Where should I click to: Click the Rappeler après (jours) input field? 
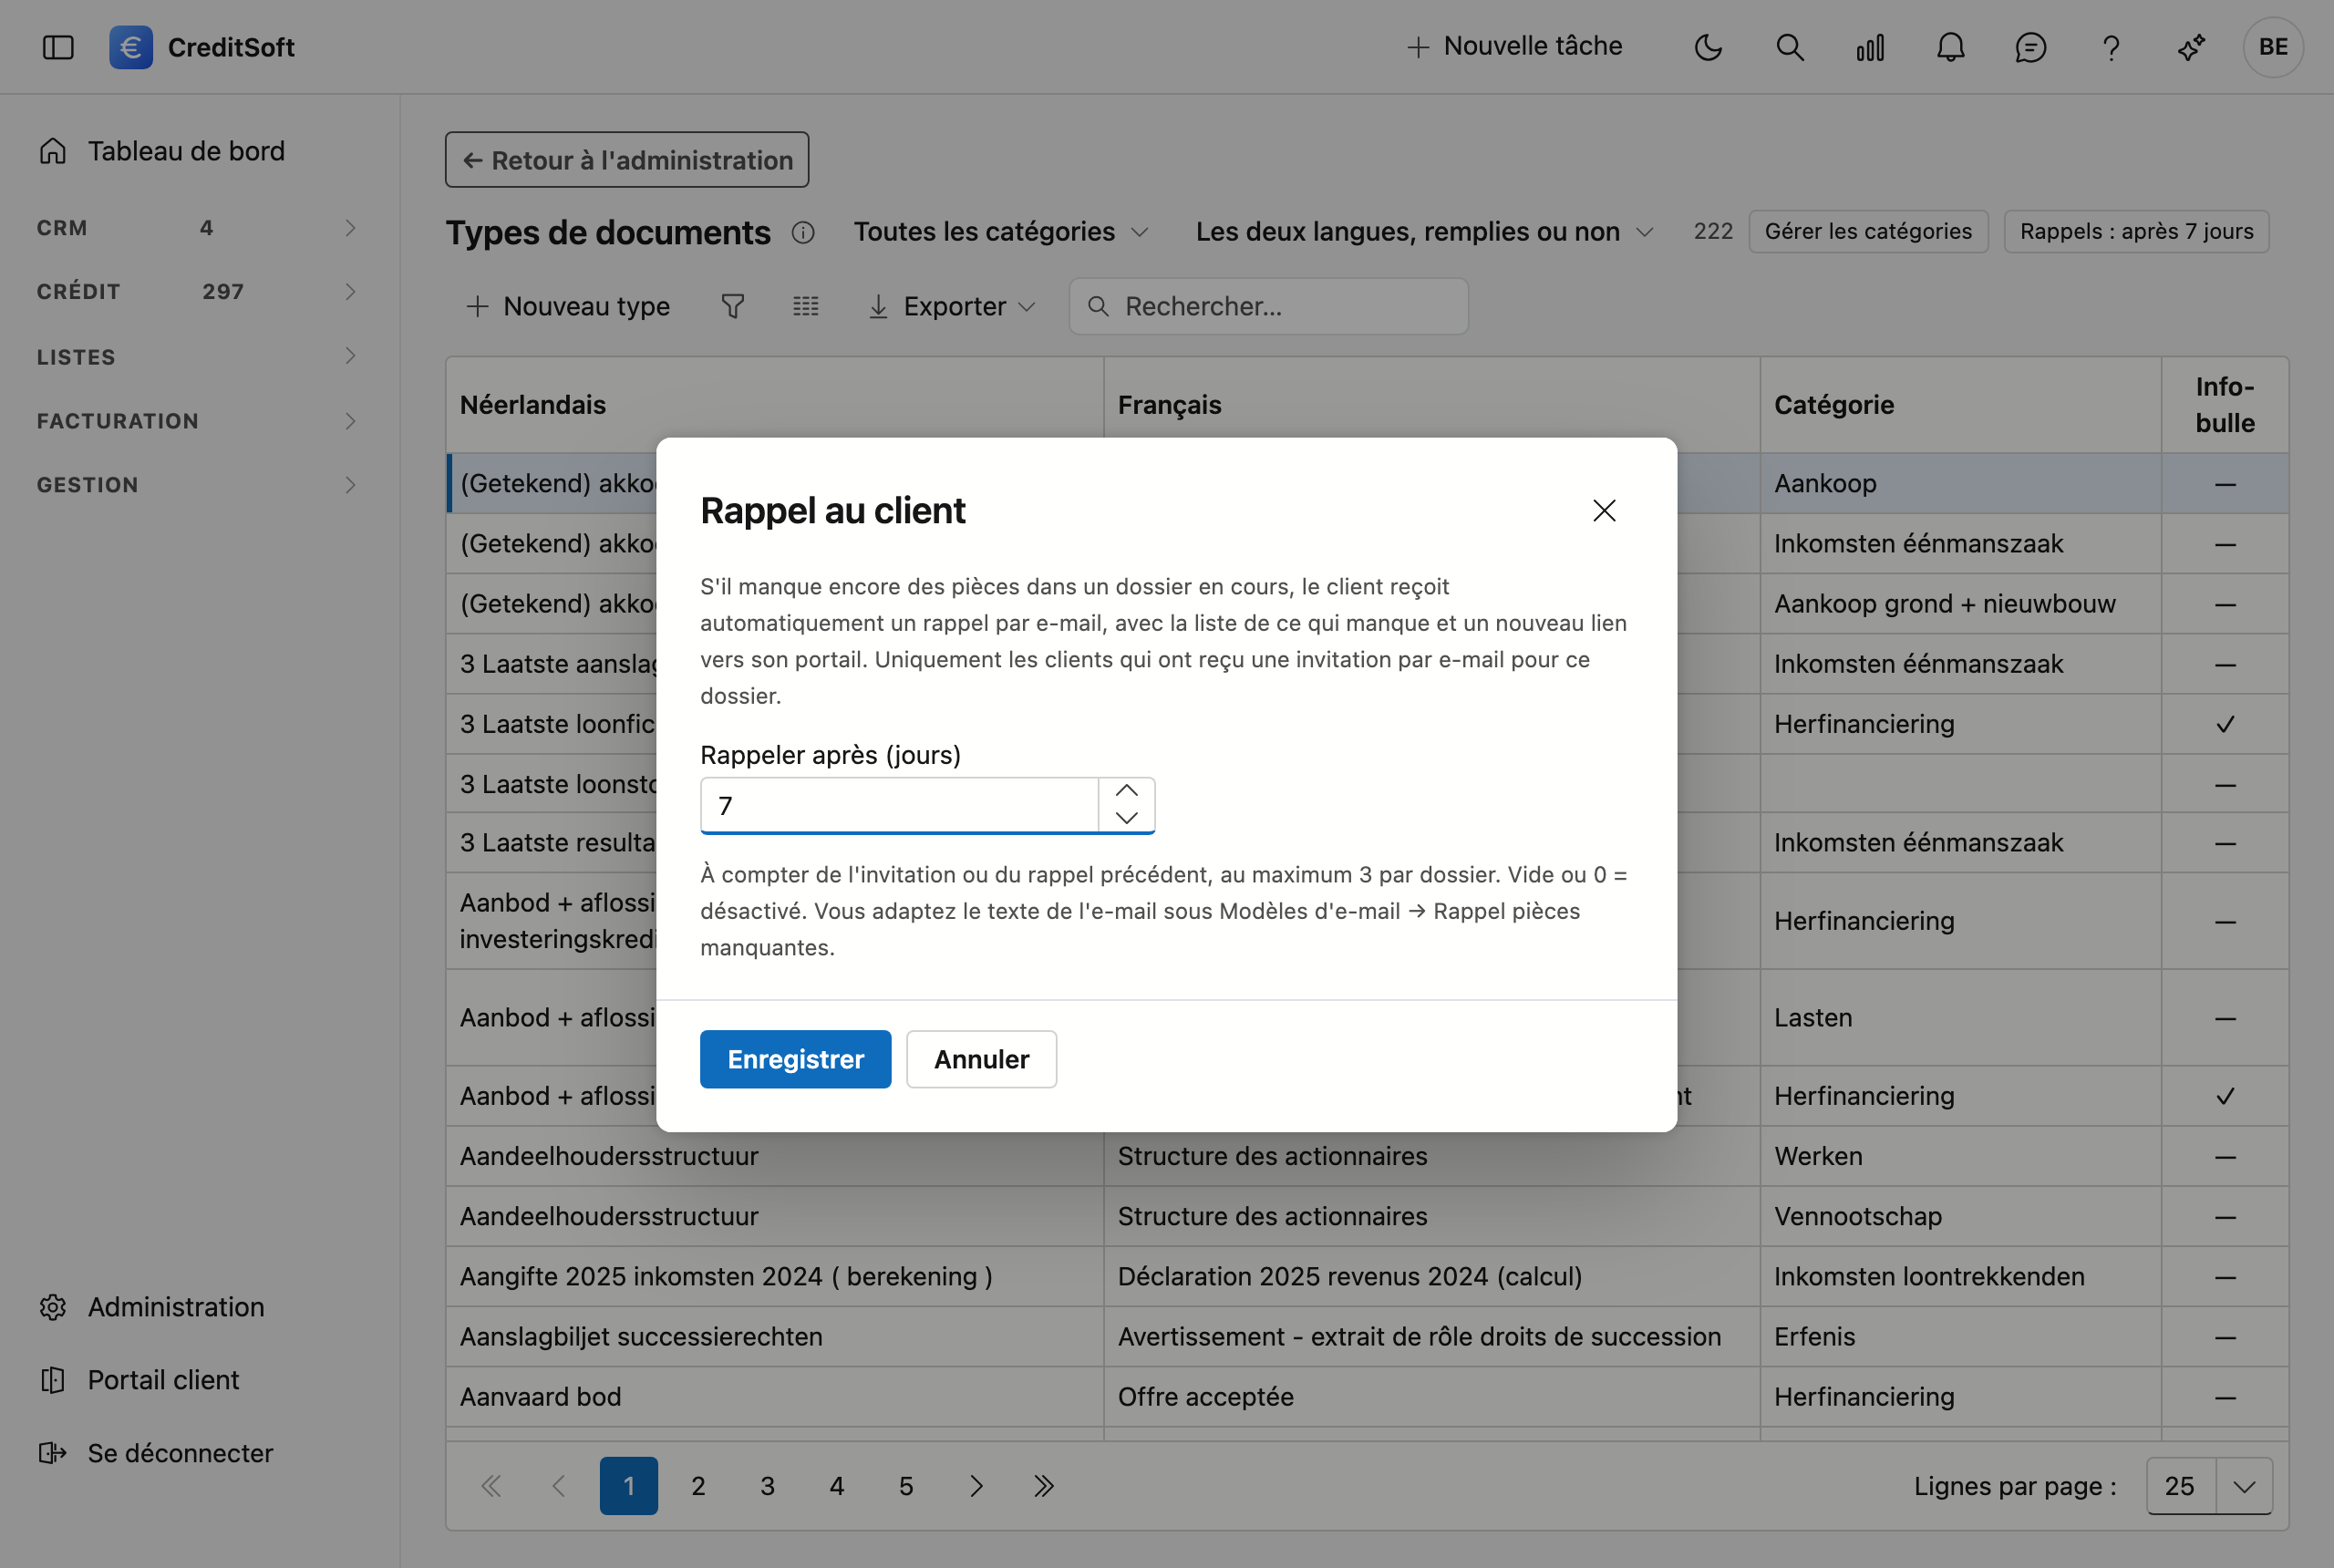coord(899,805)
